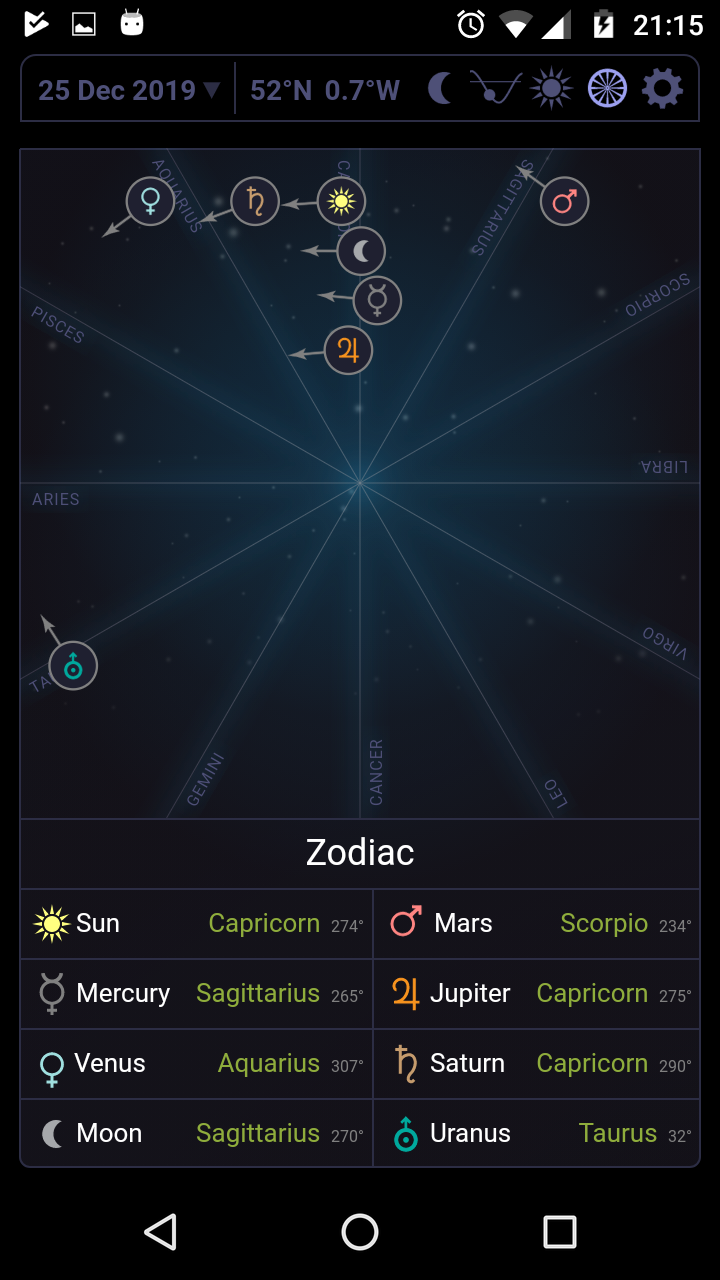The width and height of the screenshot is (720, 1280).
Task: Tap the Mercury symbol on the chart
Action: pos(377,300)
